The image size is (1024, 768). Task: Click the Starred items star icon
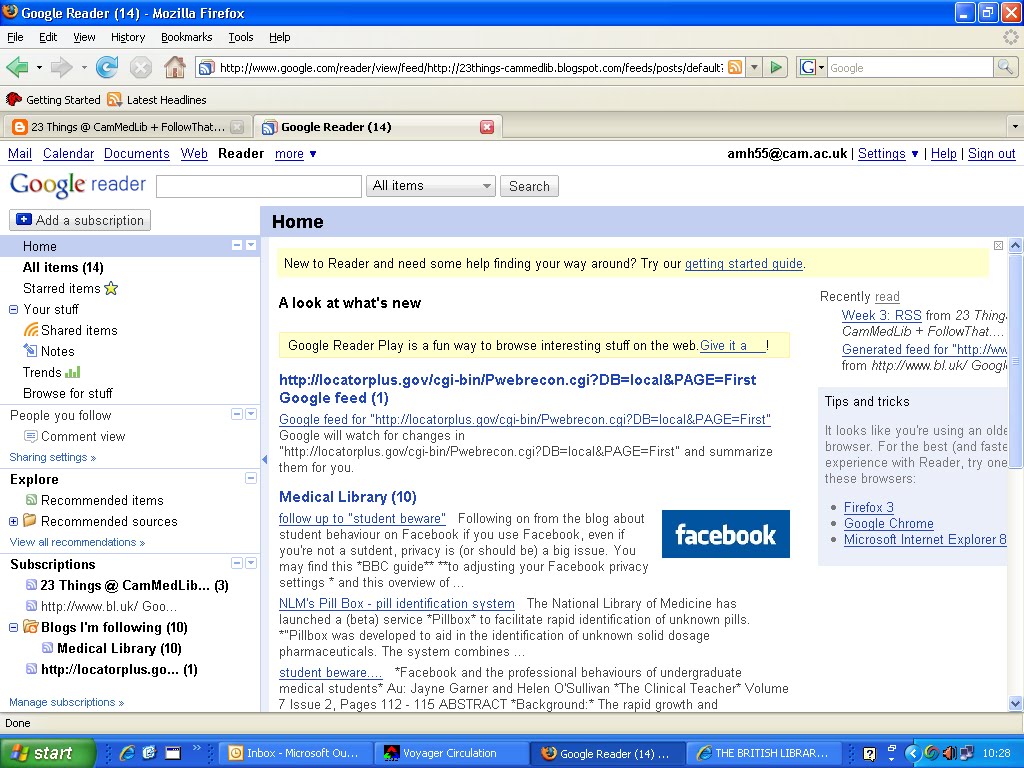point(111,288)
